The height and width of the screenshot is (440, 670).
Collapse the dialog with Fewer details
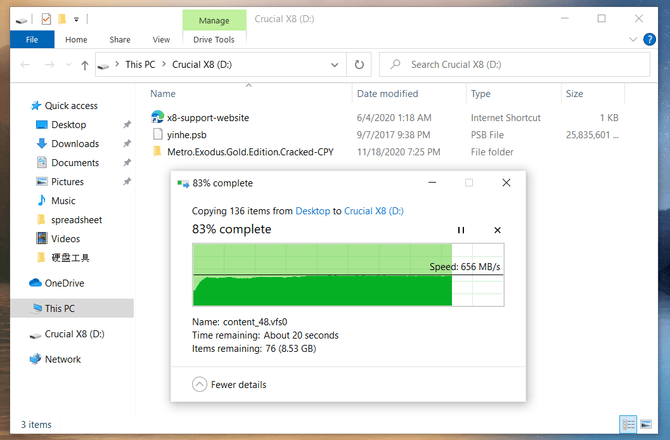pyautogui.click(x=229, y=384)
